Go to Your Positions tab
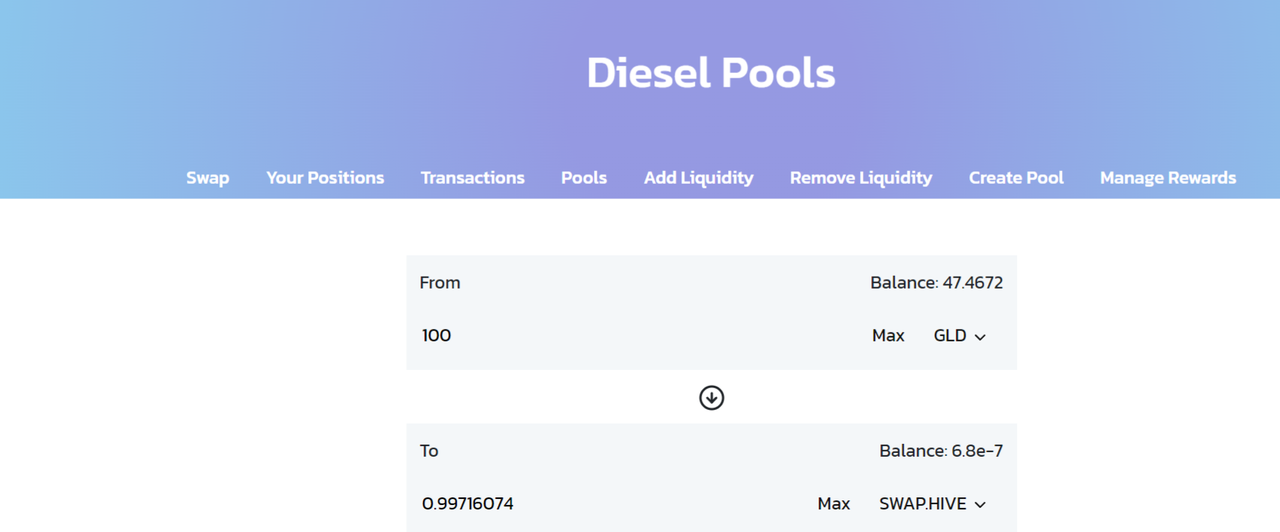Image resolution: width=1280 pixels, height=532 pixels. (325, 178)
